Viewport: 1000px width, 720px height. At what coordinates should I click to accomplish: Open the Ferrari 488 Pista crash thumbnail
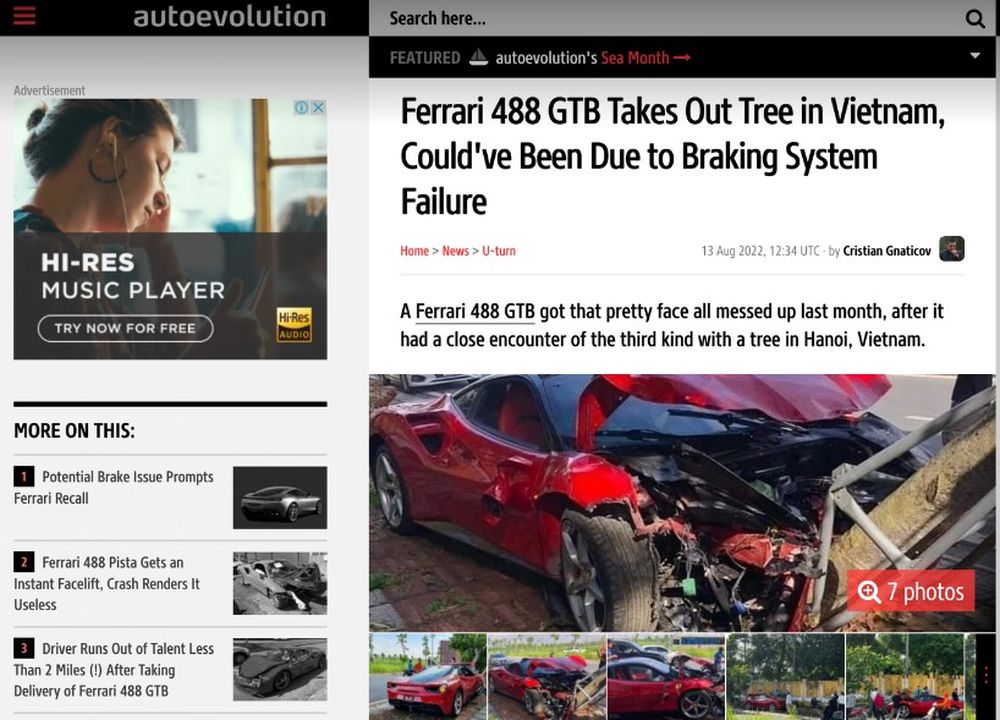[x=280, y=584]
